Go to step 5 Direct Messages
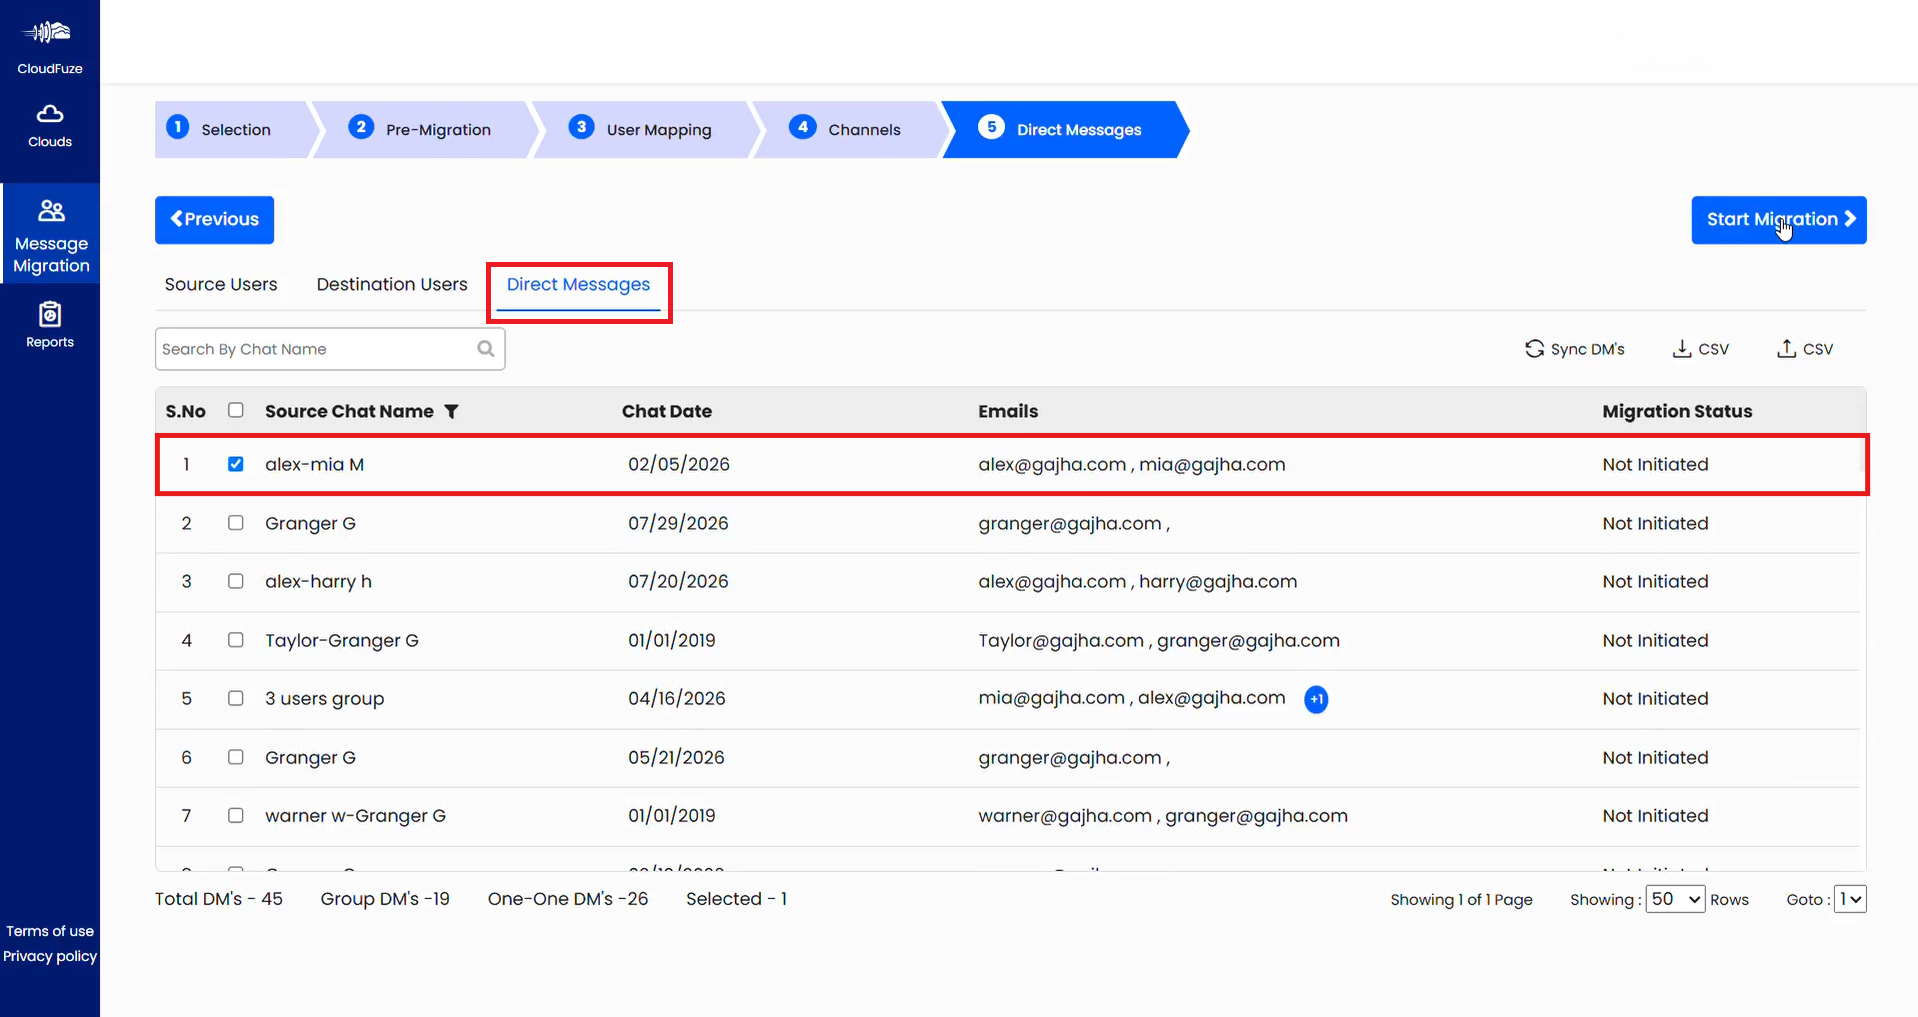Screen dimensions: 1918x1017 tap(1065, 129)
